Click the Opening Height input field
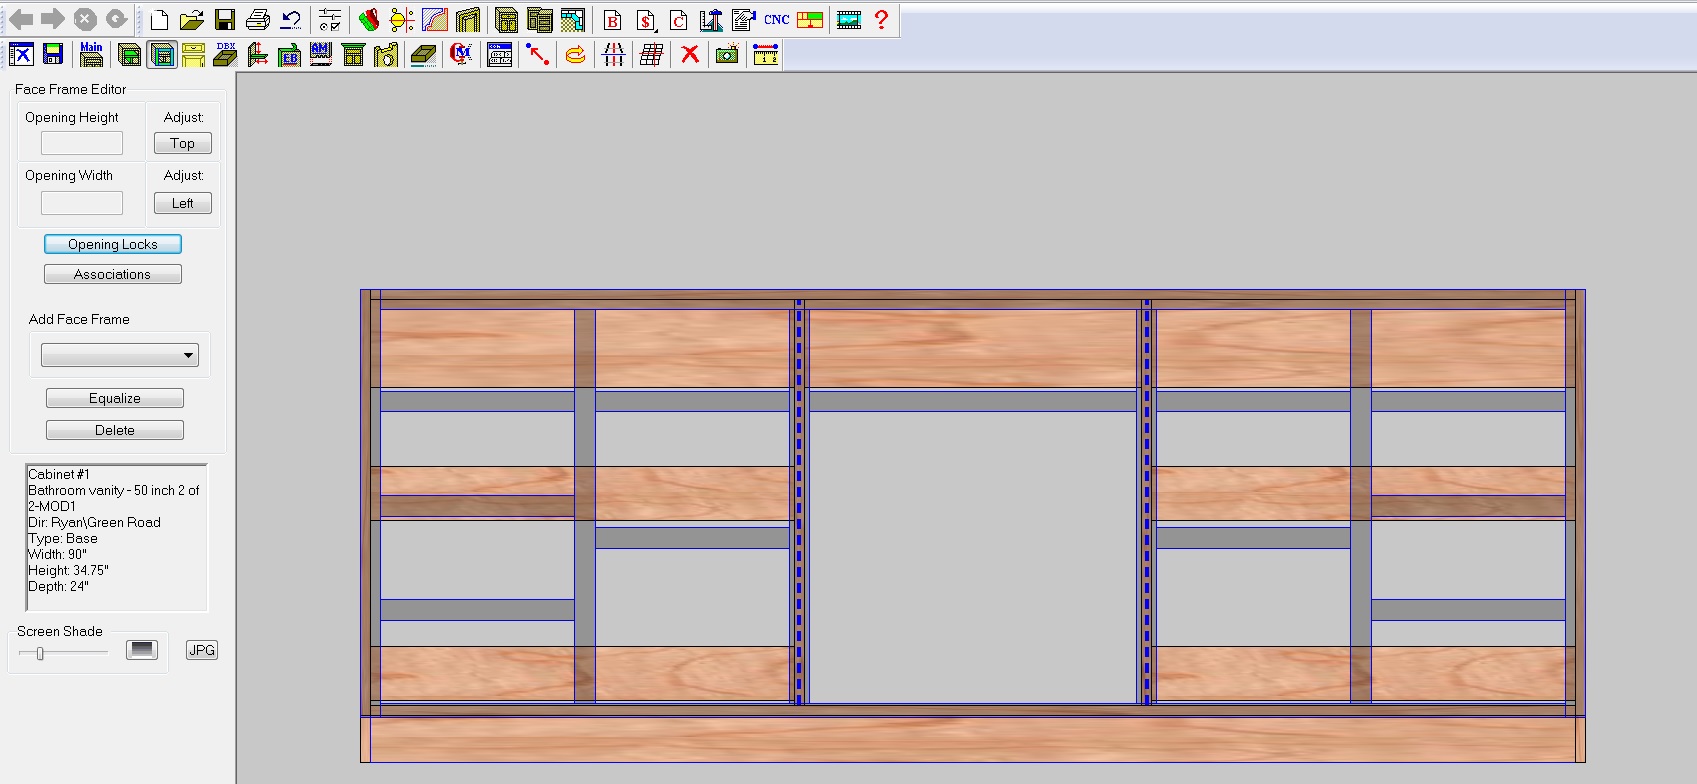Screen dimensions: 1697x784 82,144
